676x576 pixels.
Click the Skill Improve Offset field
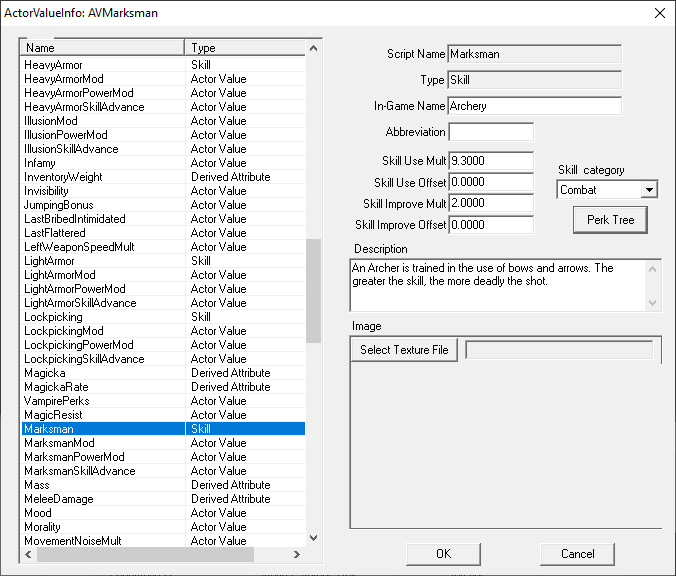pos(491,225)
